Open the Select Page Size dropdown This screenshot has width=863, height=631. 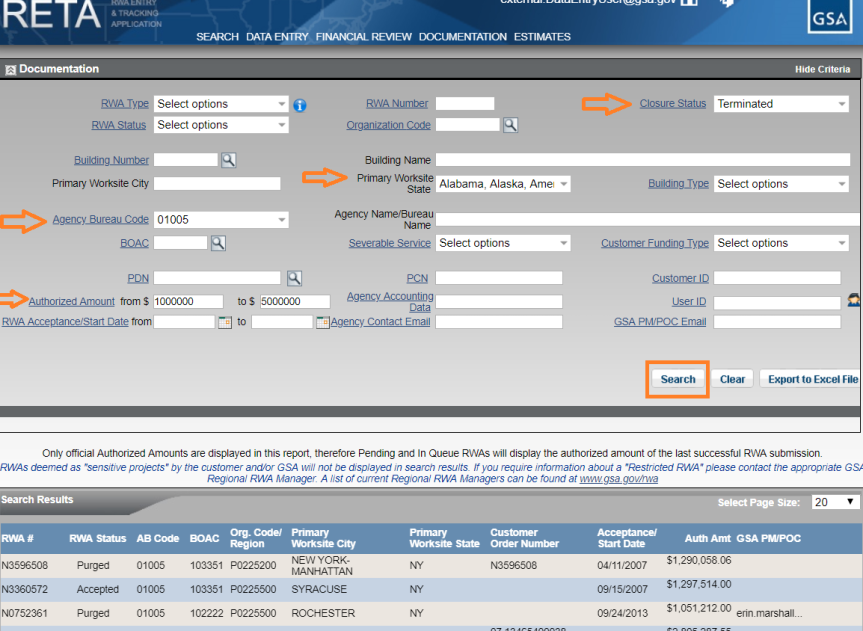click(x=833, y=500)
